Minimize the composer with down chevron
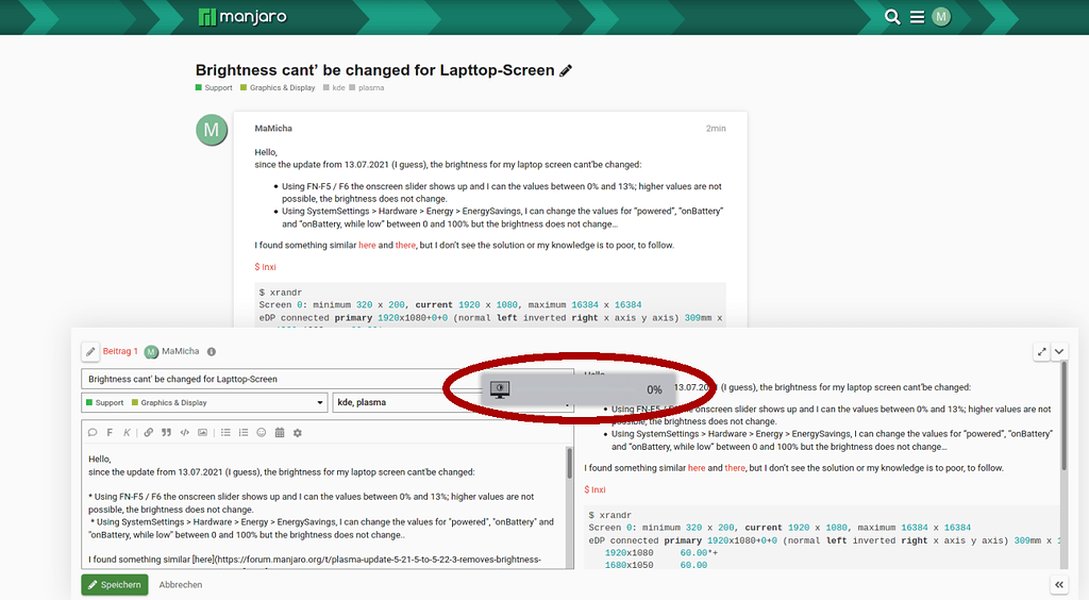The height and width of the screenshot is (600, 1089). [x=1059, y=352]
